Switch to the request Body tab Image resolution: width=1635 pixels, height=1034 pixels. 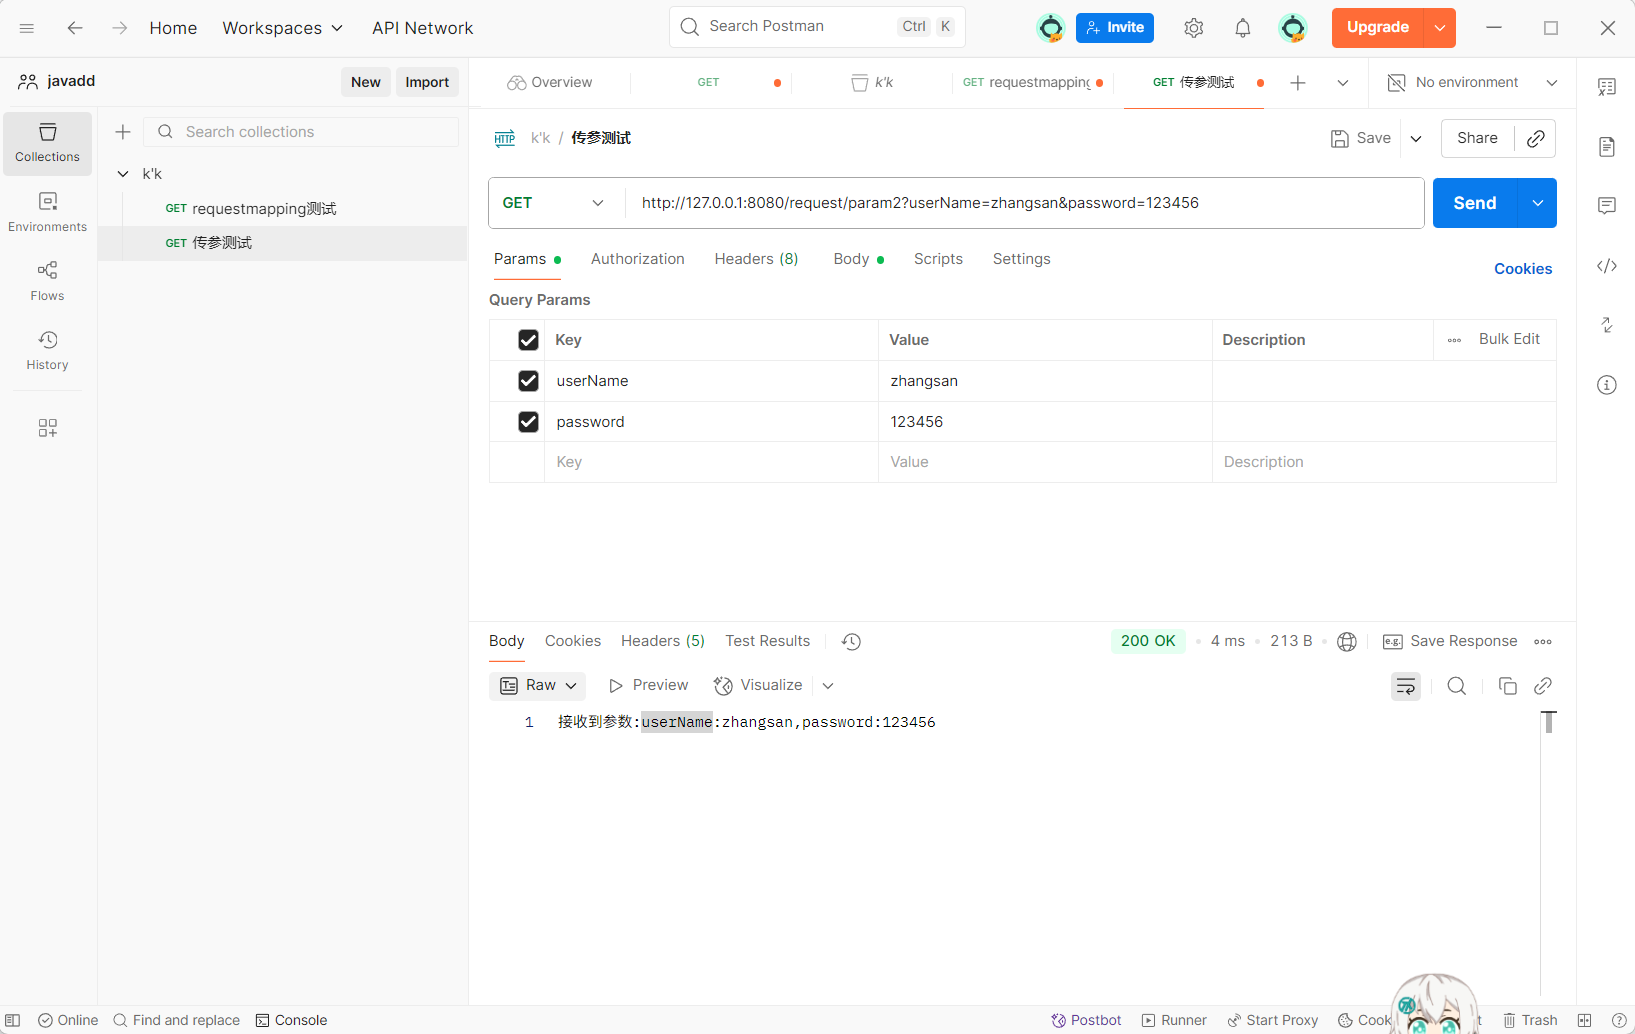pos(858,259)
